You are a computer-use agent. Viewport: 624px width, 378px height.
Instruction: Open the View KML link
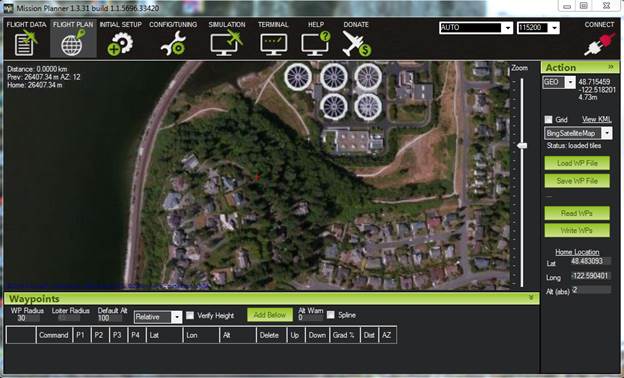(597, 119)
